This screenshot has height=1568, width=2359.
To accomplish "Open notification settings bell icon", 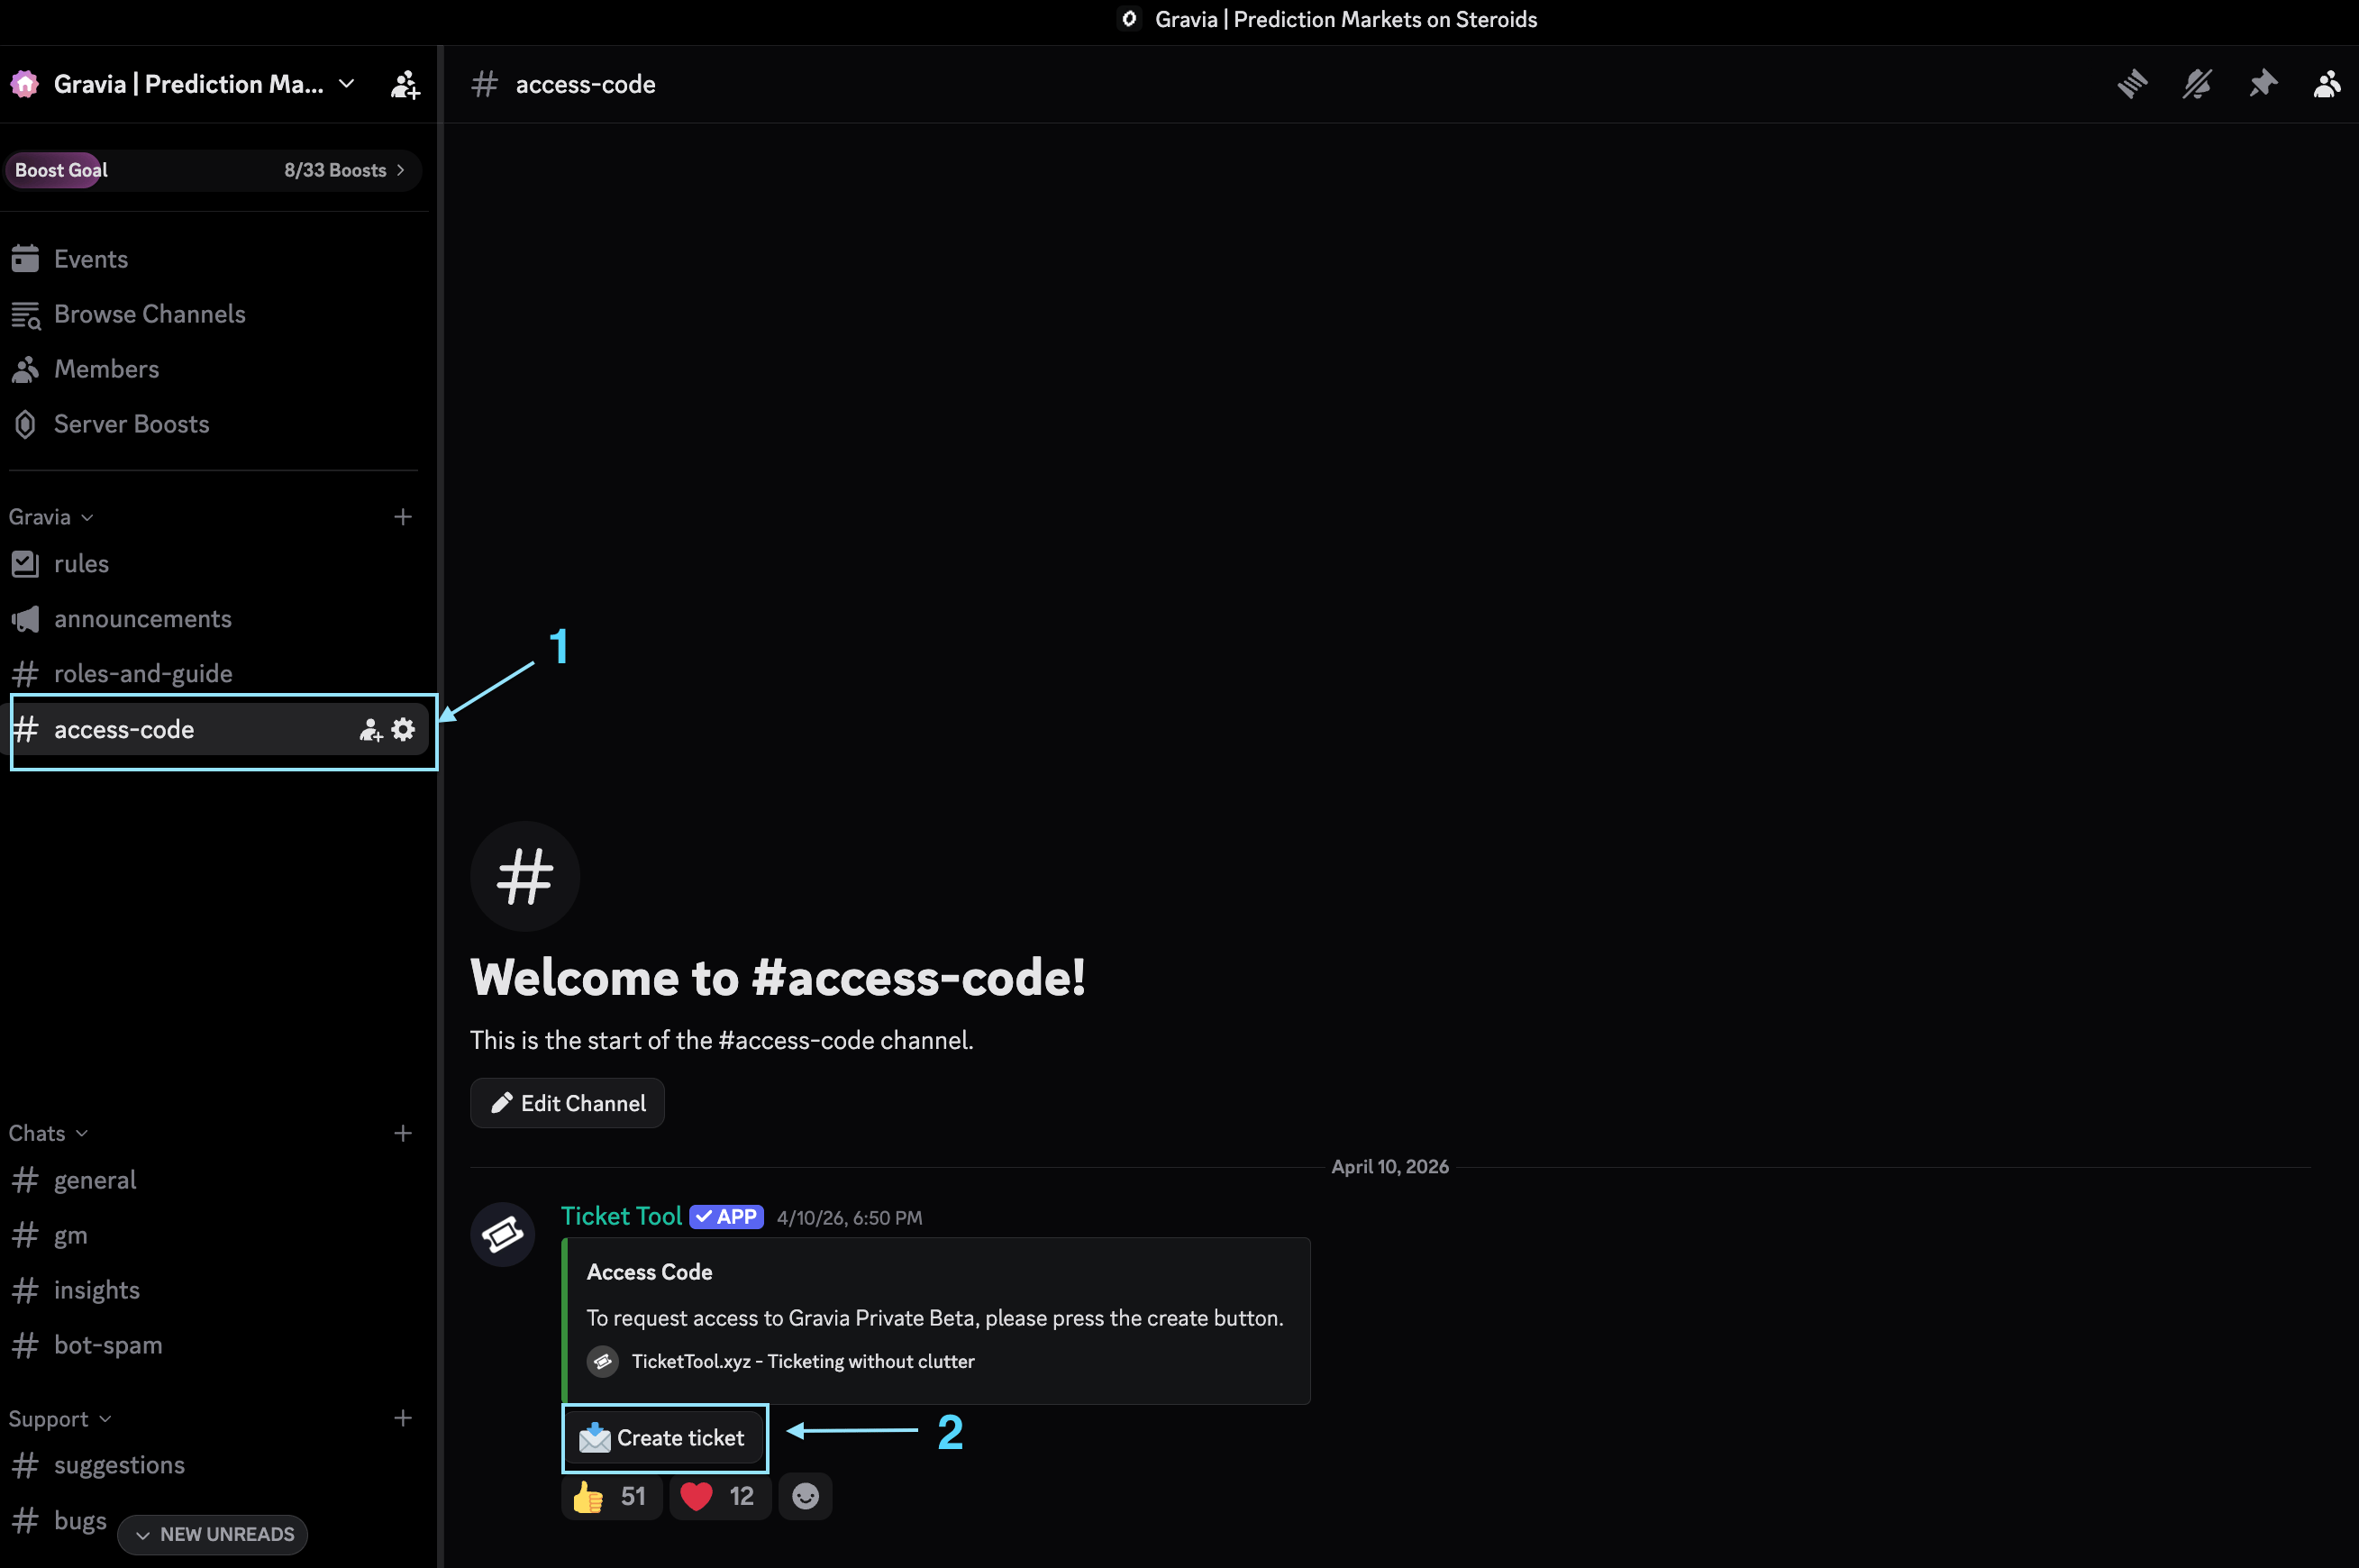I will pyautogui.click(x=2197, y=84).
